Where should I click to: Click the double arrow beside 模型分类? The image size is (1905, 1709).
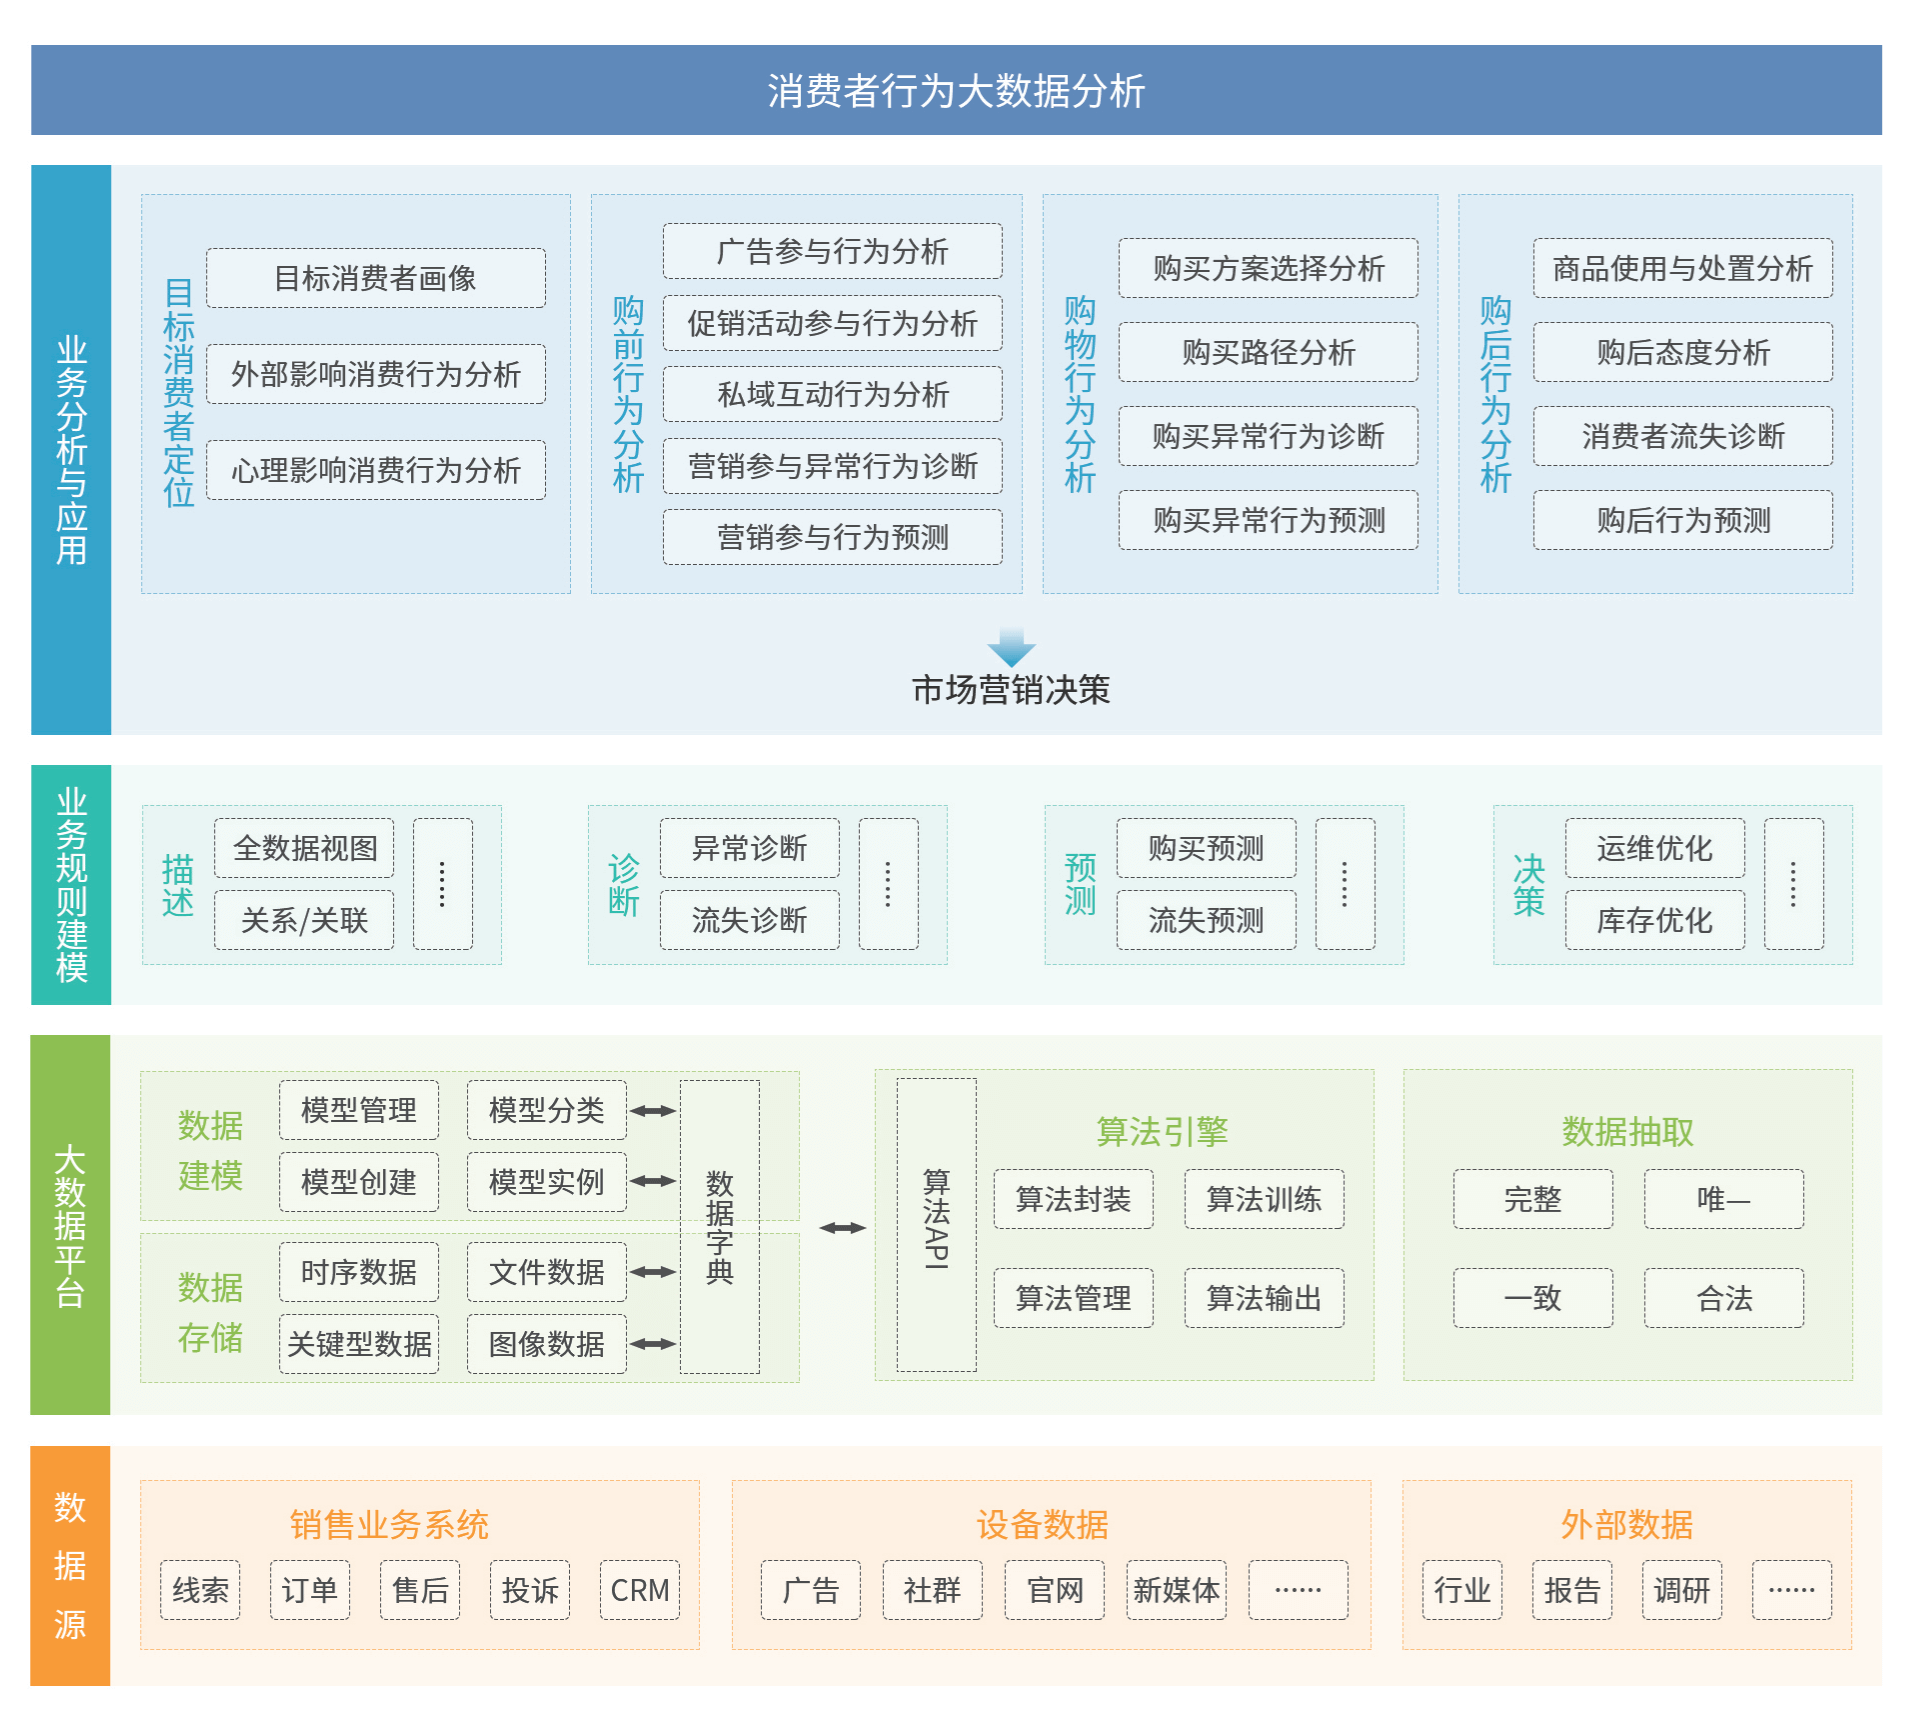[653, 1110]
